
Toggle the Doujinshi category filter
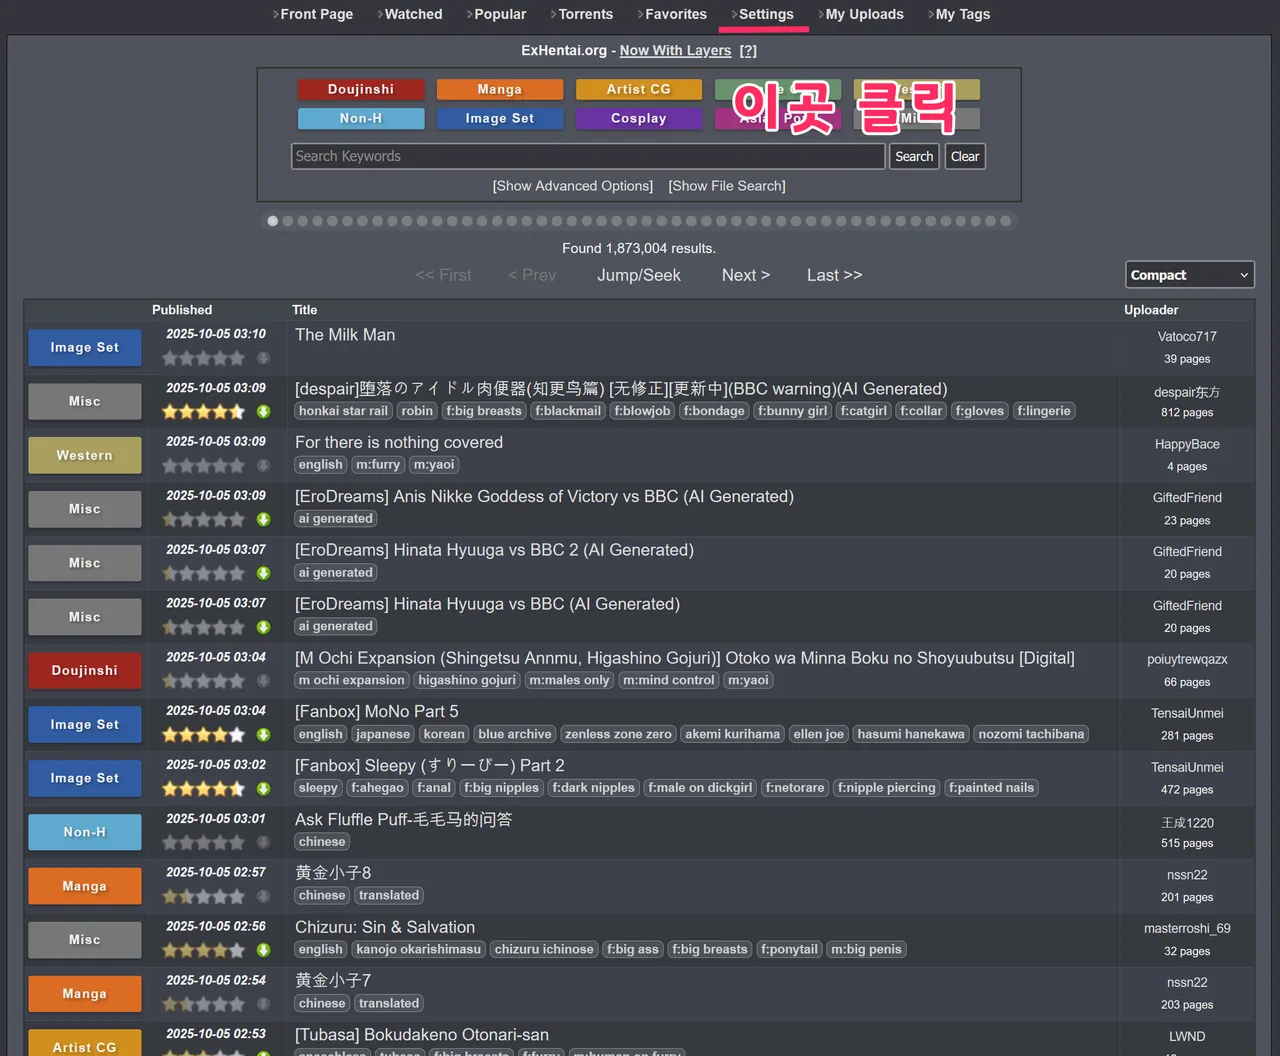[x=361, y=89]
